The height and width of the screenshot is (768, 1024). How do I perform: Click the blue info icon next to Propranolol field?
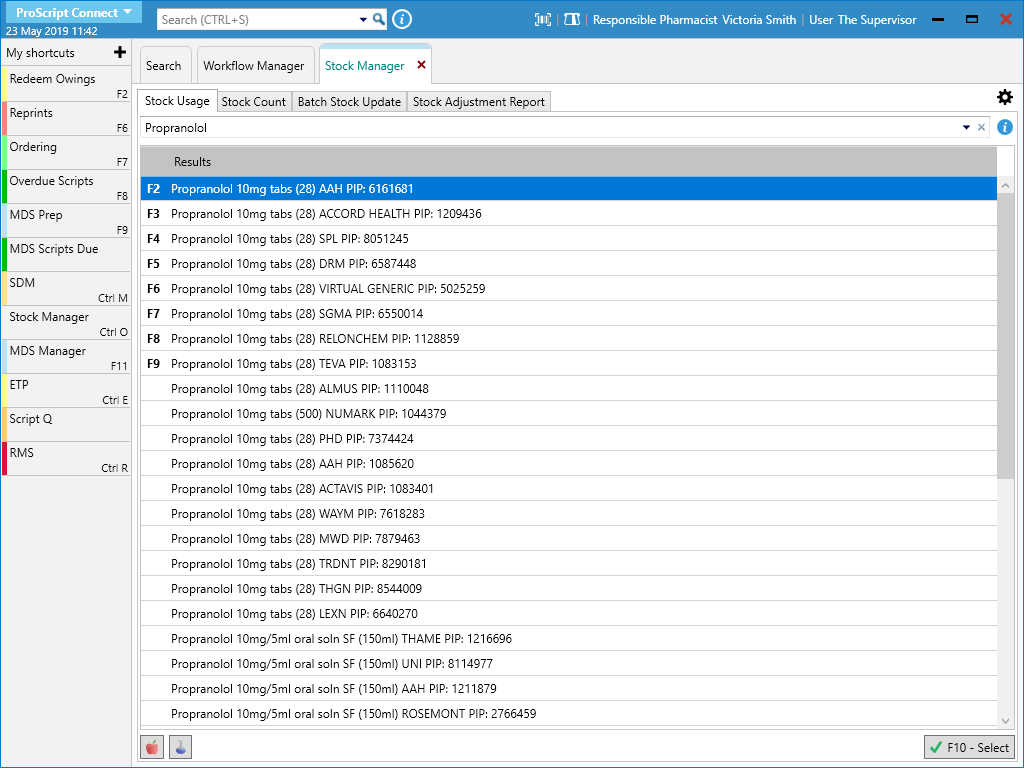tap(1005, 127)
